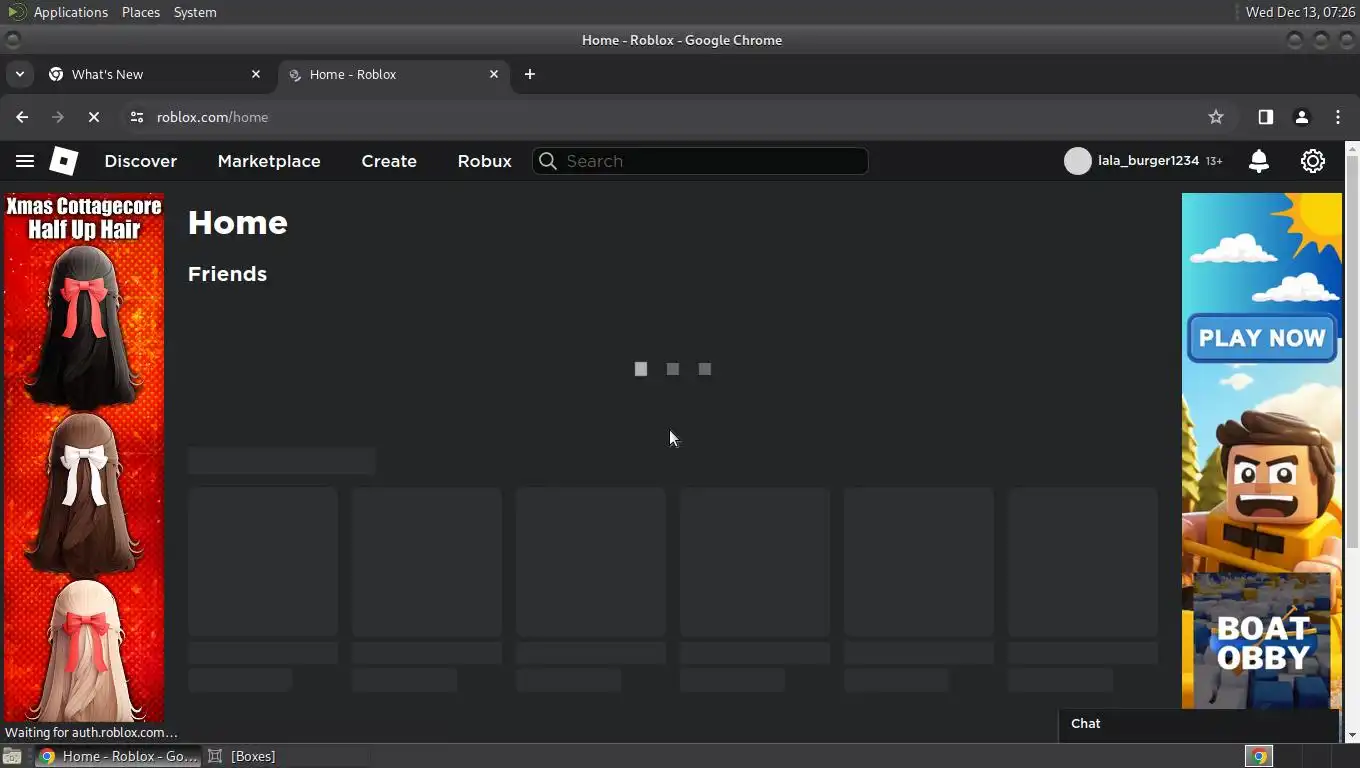Open the System menu
This screenshot has width=1360, height=768.
point(195,12)
